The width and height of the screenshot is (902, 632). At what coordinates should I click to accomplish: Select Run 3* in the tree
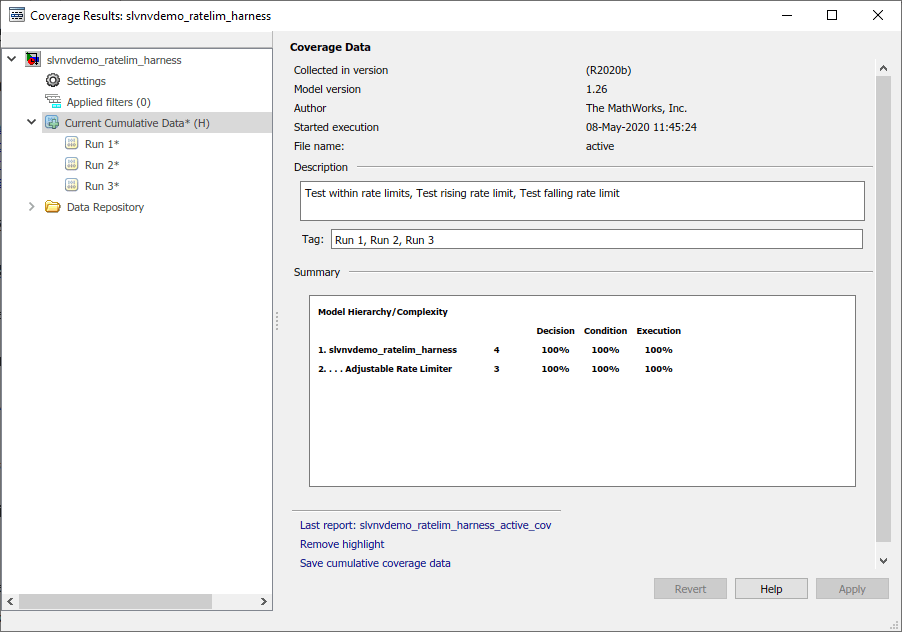pos(102,186)
